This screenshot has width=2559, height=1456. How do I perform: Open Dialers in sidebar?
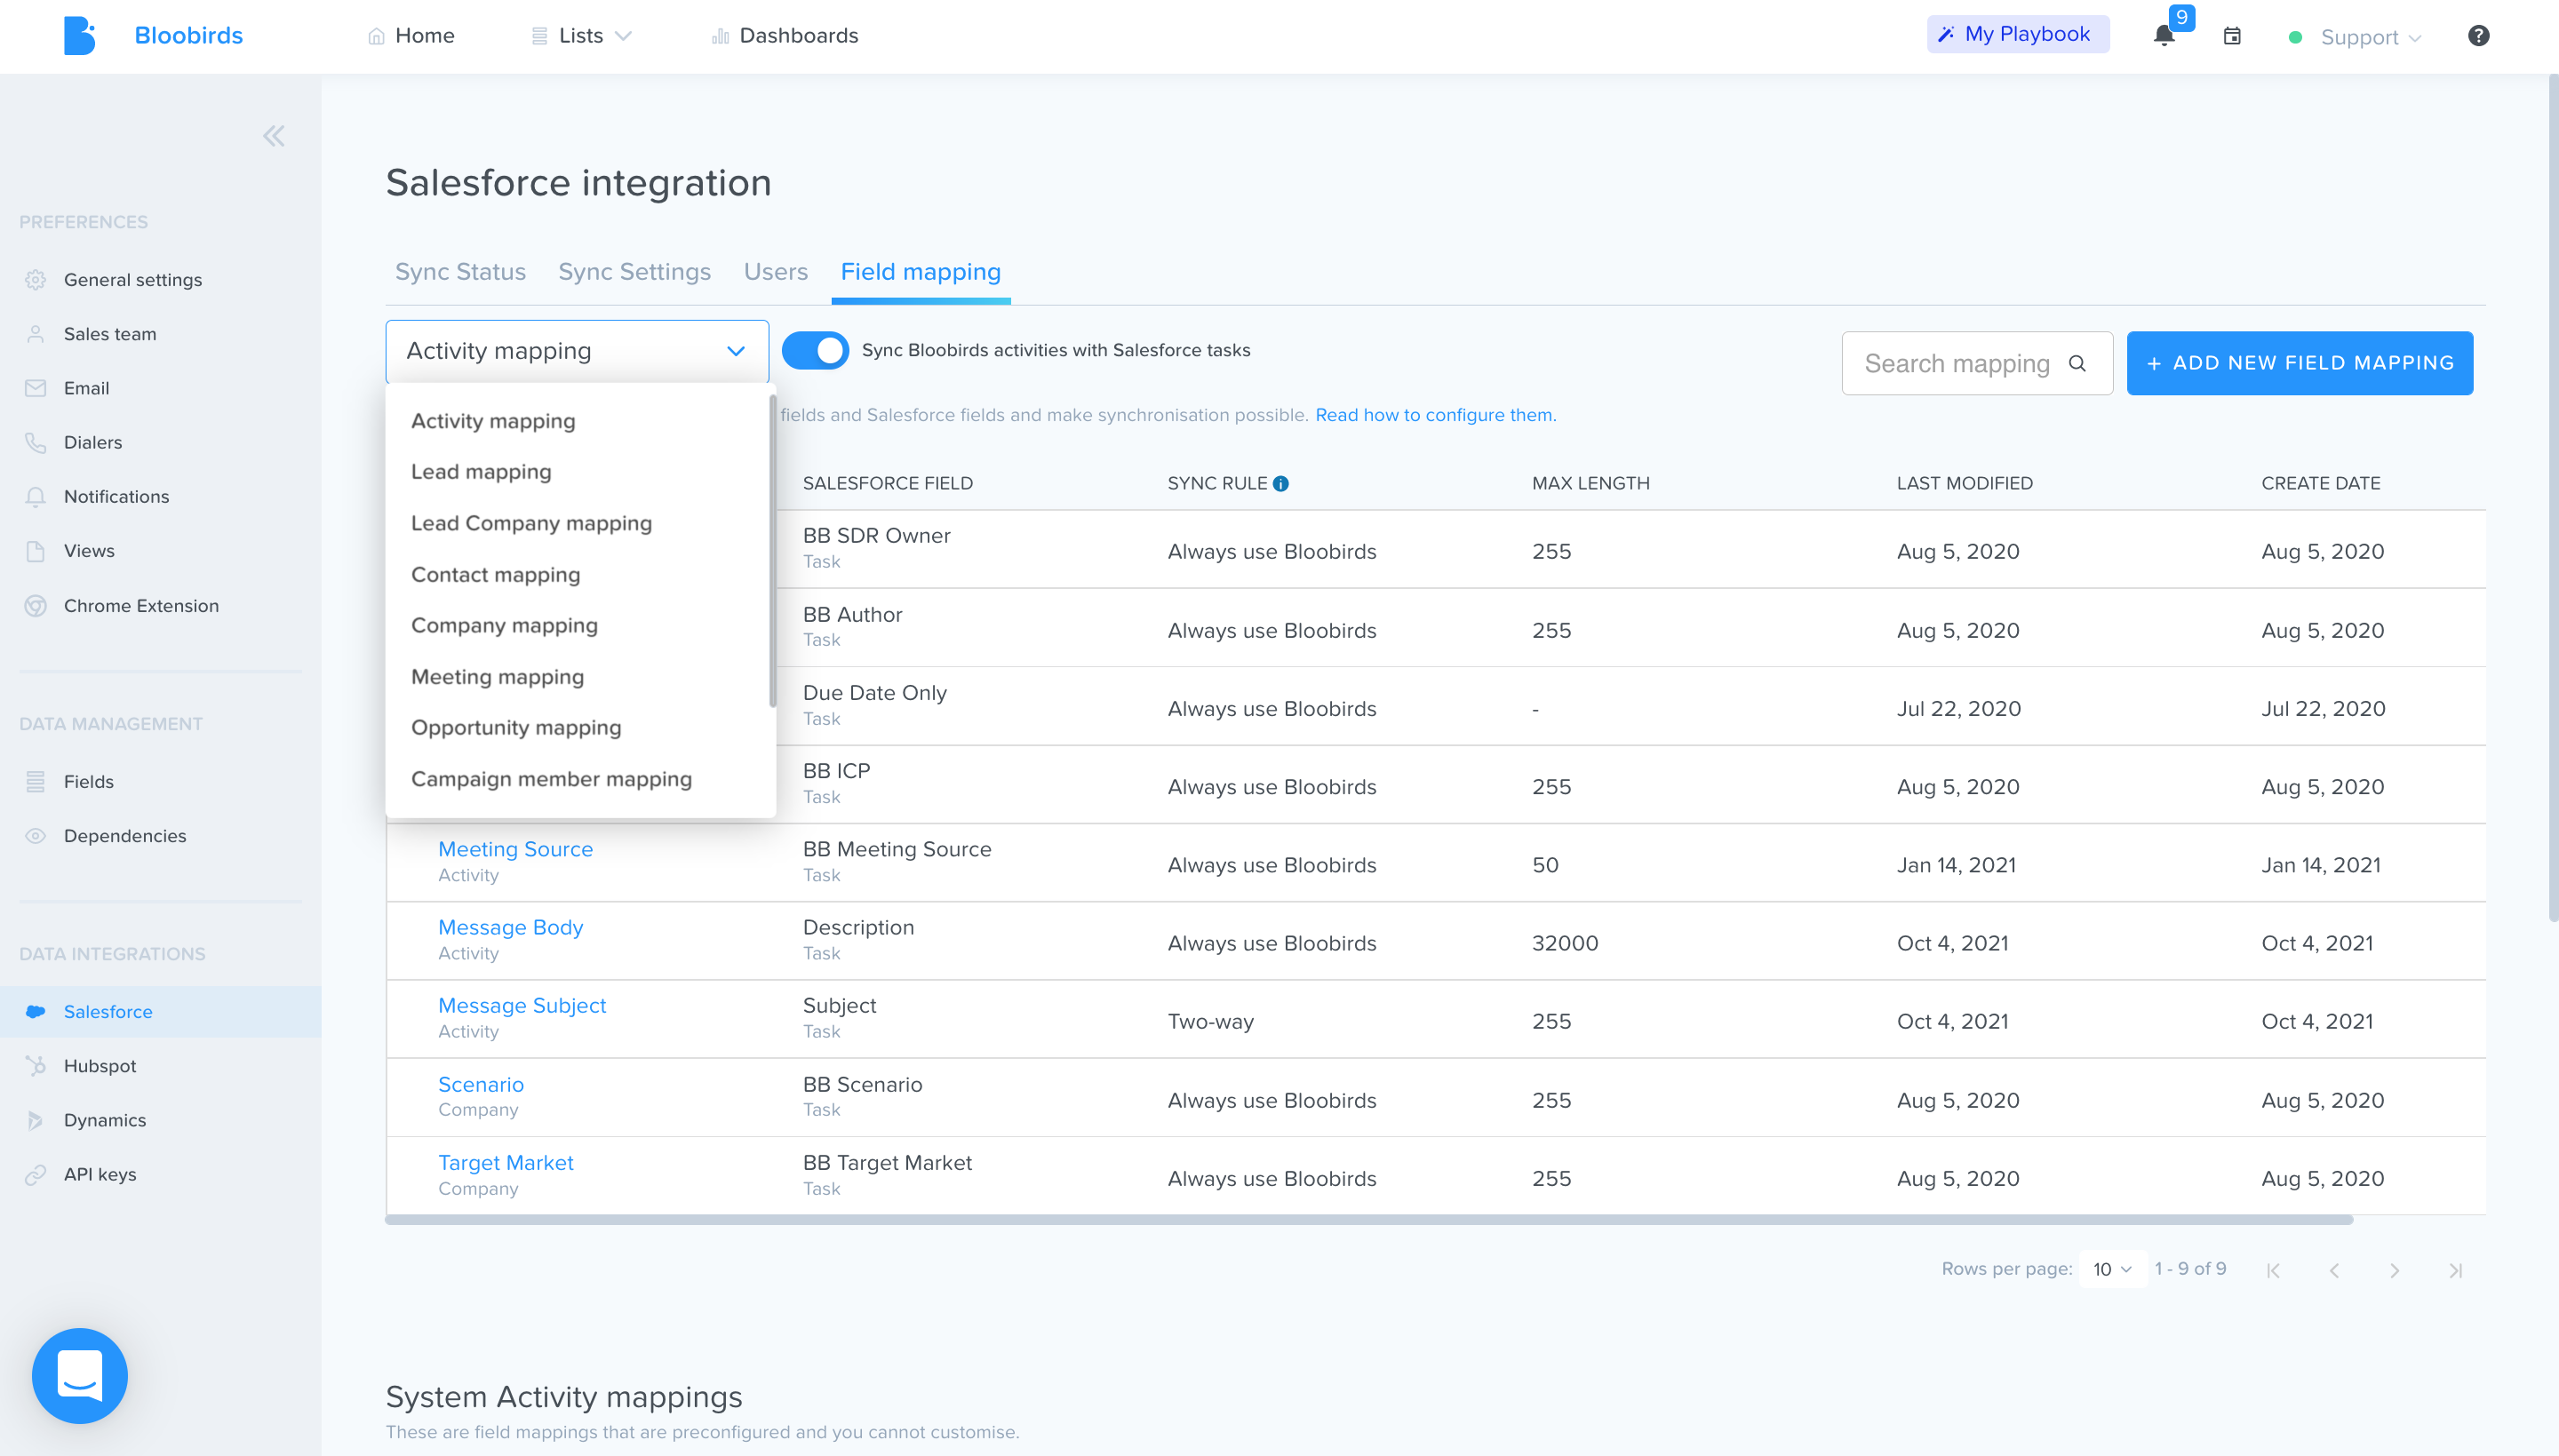(93, 442)
